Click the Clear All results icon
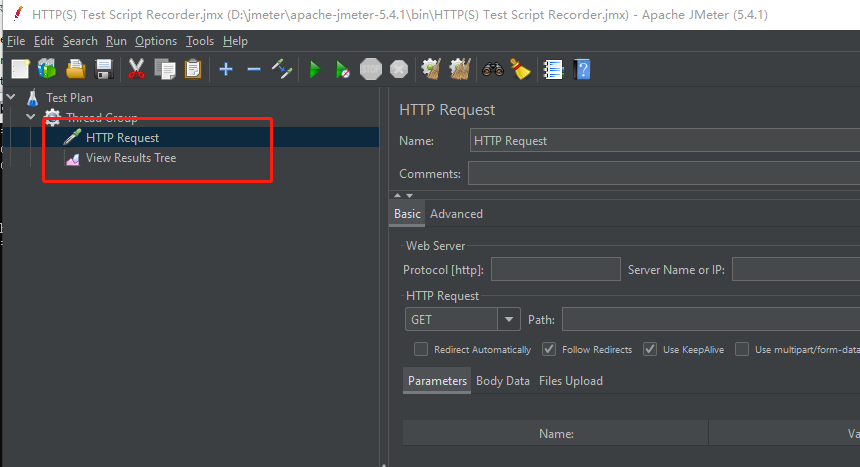The height and width of the screenshot is (467, 860). pyautogui.click(x=460, y=70)
